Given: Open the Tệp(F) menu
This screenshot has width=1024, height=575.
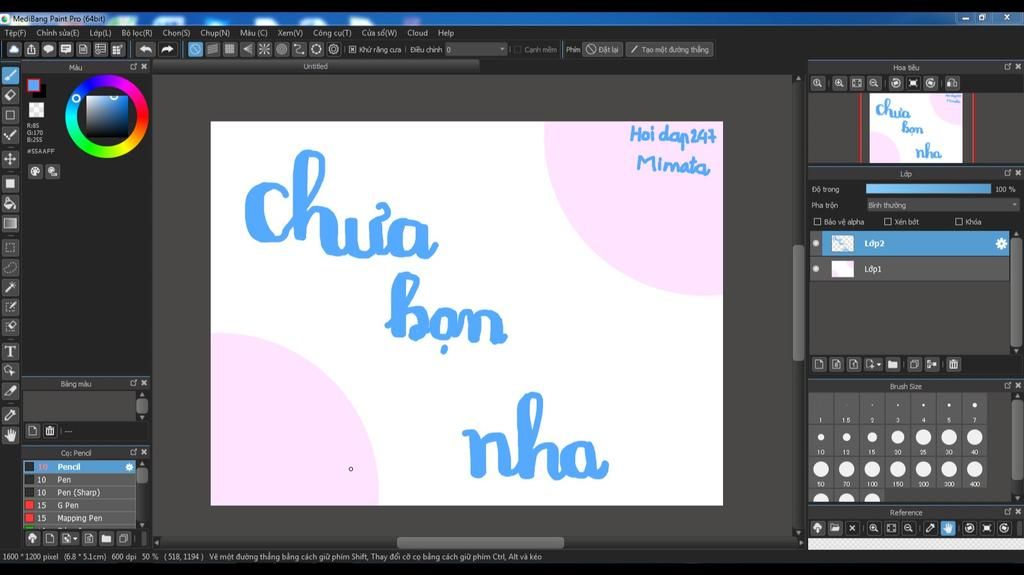Looking at the screenshot, I should 15,33.
